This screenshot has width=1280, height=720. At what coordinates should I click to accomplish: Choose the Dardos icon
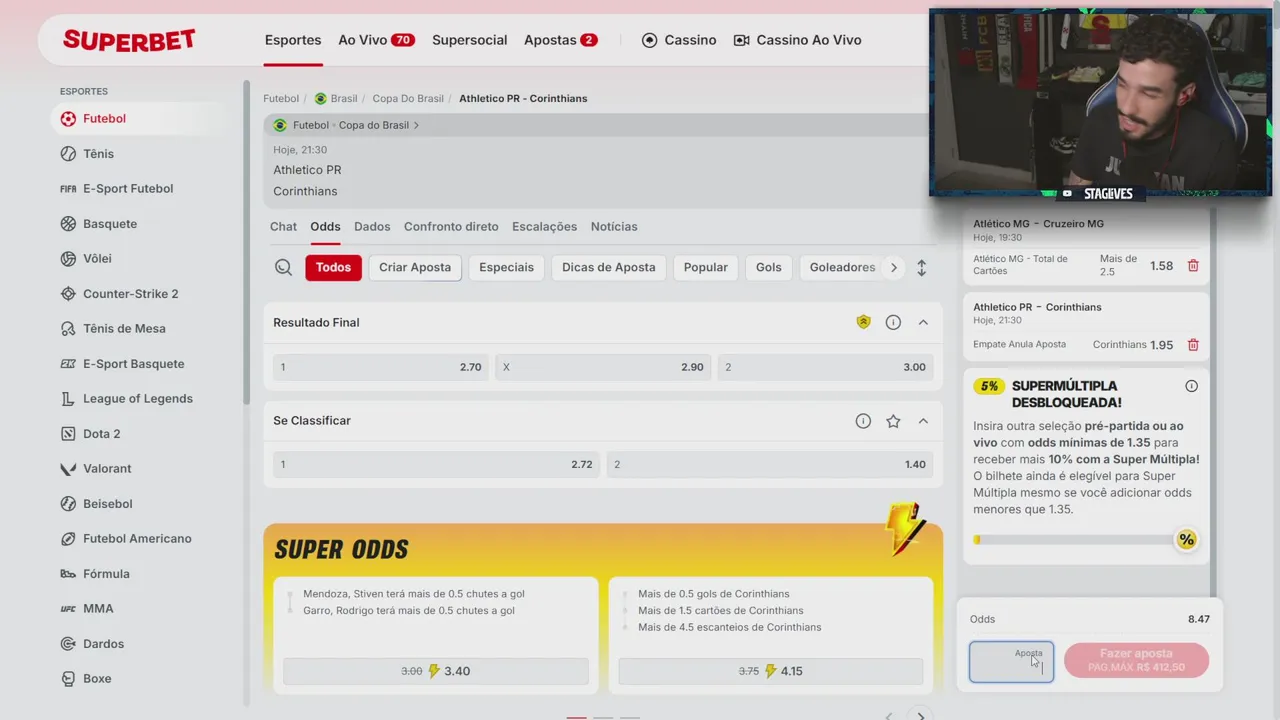click(68, 644)
